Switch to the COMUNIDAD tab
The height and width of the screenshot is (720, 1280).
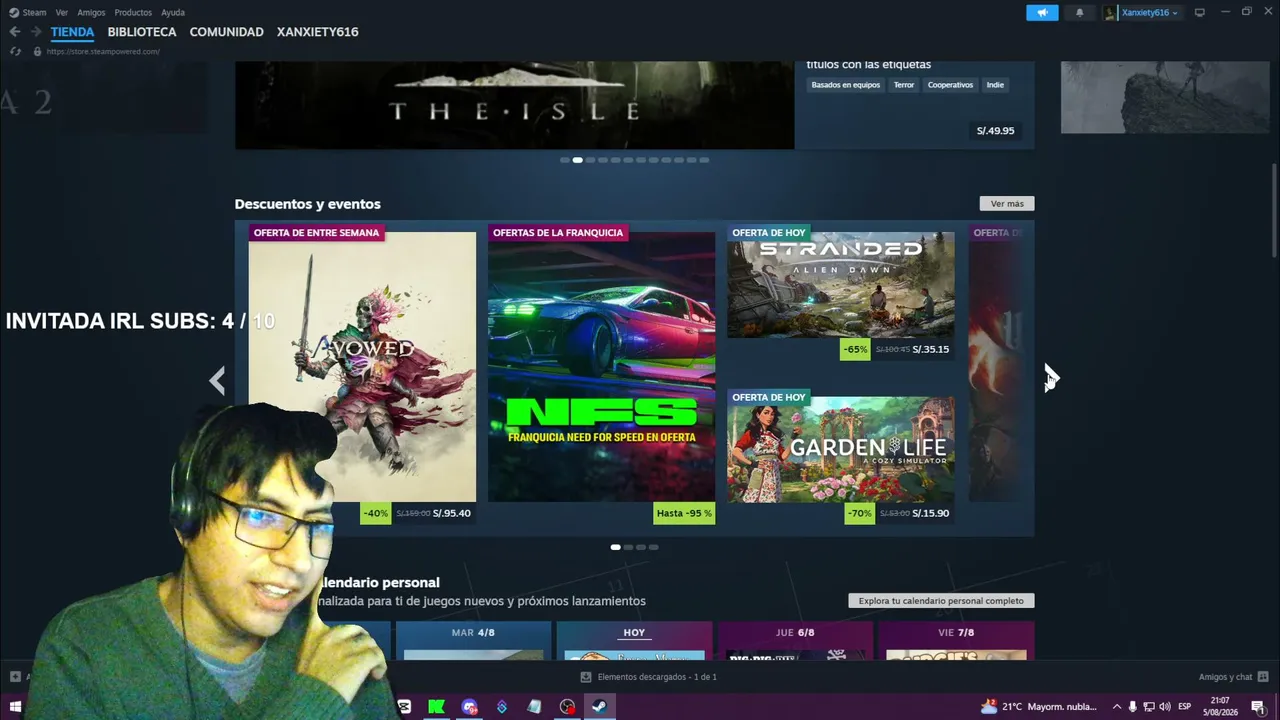click(x=227, y=32)
